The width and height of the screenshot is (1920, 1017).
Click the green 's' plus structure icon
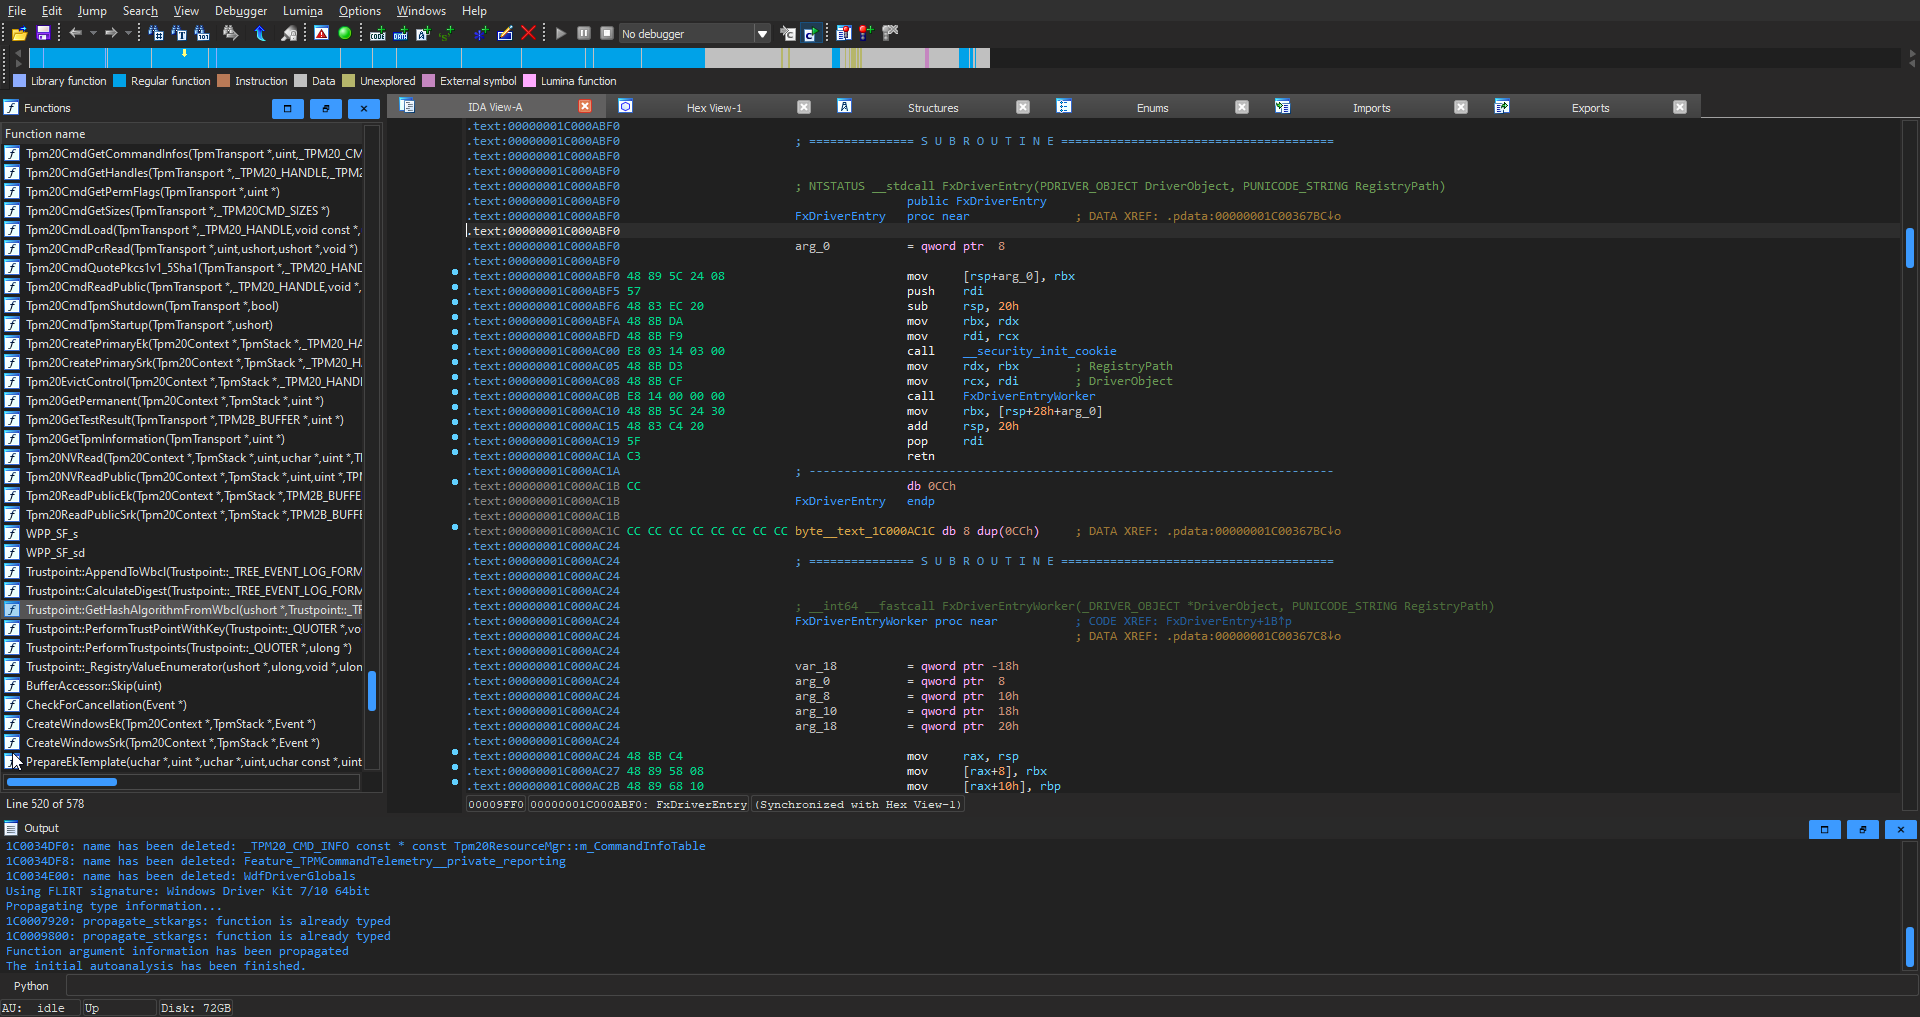point(446,33)
